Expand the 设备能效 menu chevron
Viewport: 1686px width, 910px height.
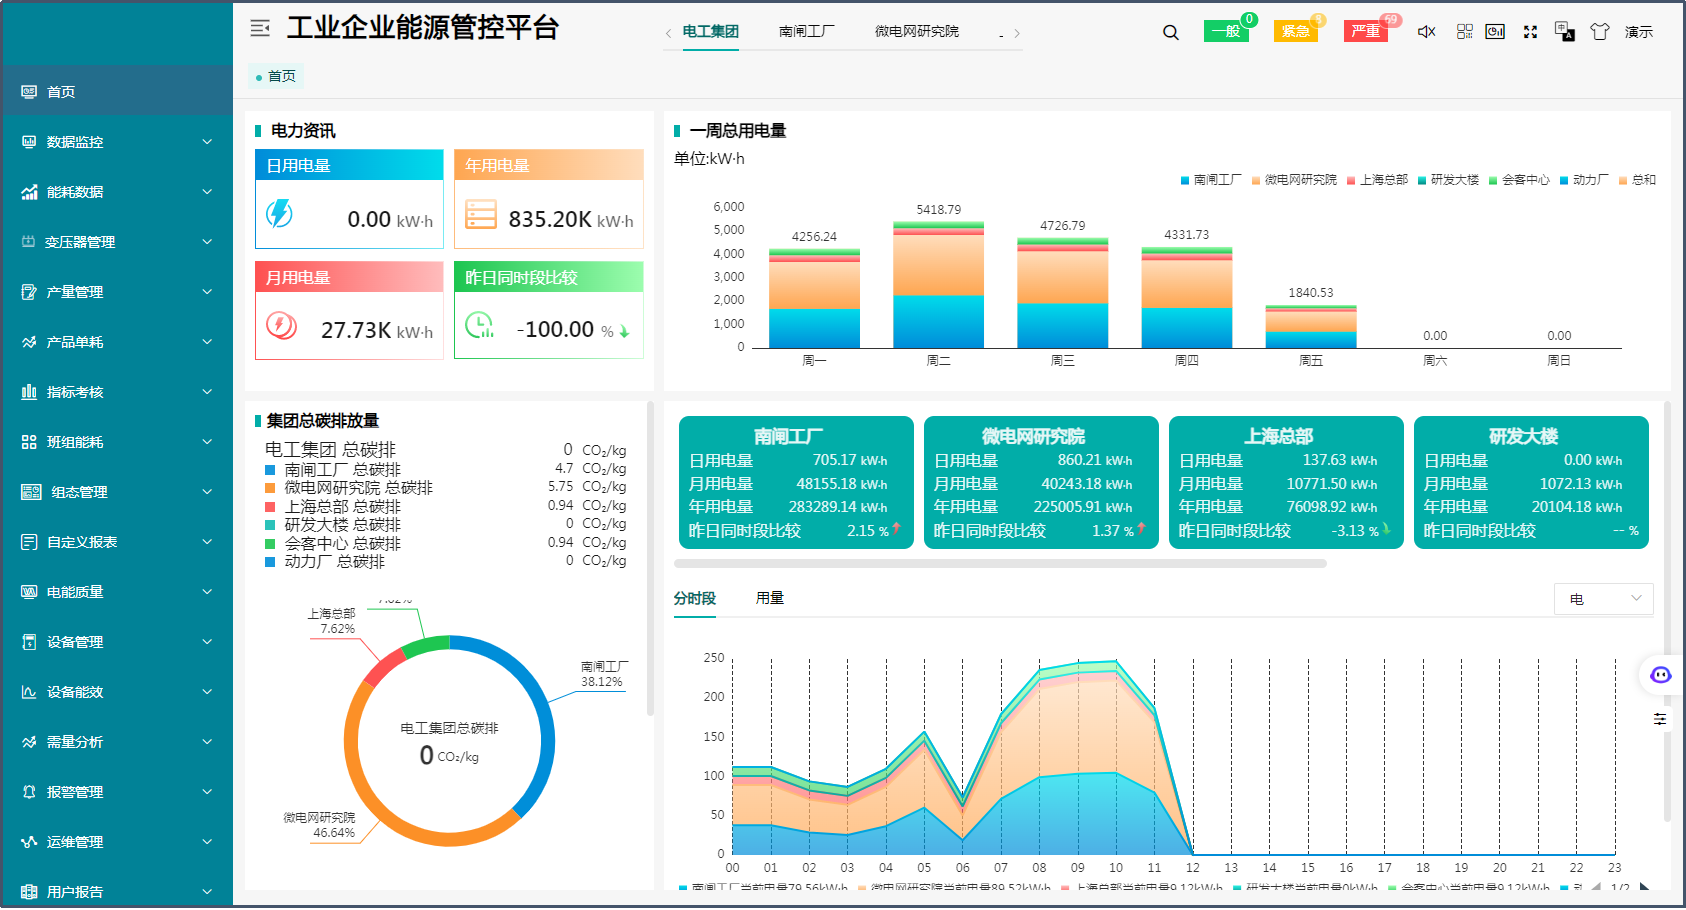pyautogui.click(x=207, y=692)
